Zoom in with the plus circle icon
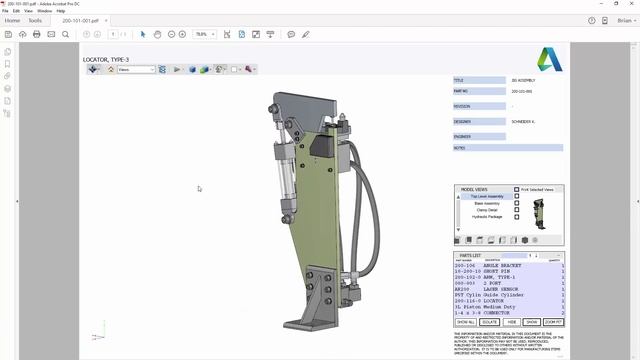 click(182, 34)
